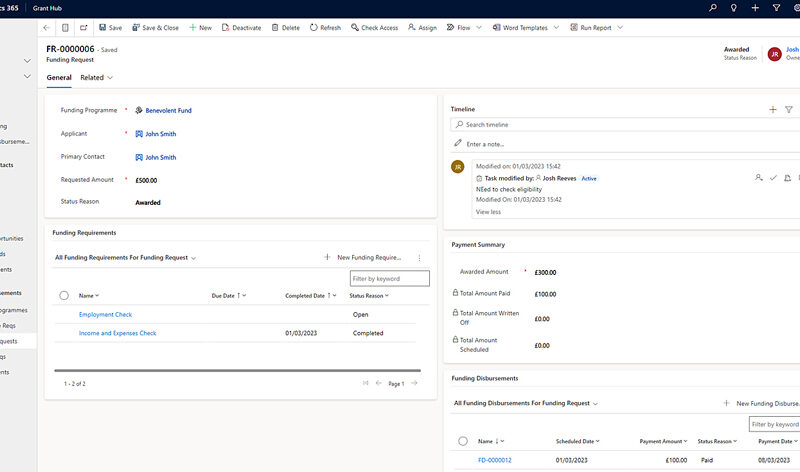Open the Flow command
The height and width of the screenshot is (472, 800).
point(458,28)
